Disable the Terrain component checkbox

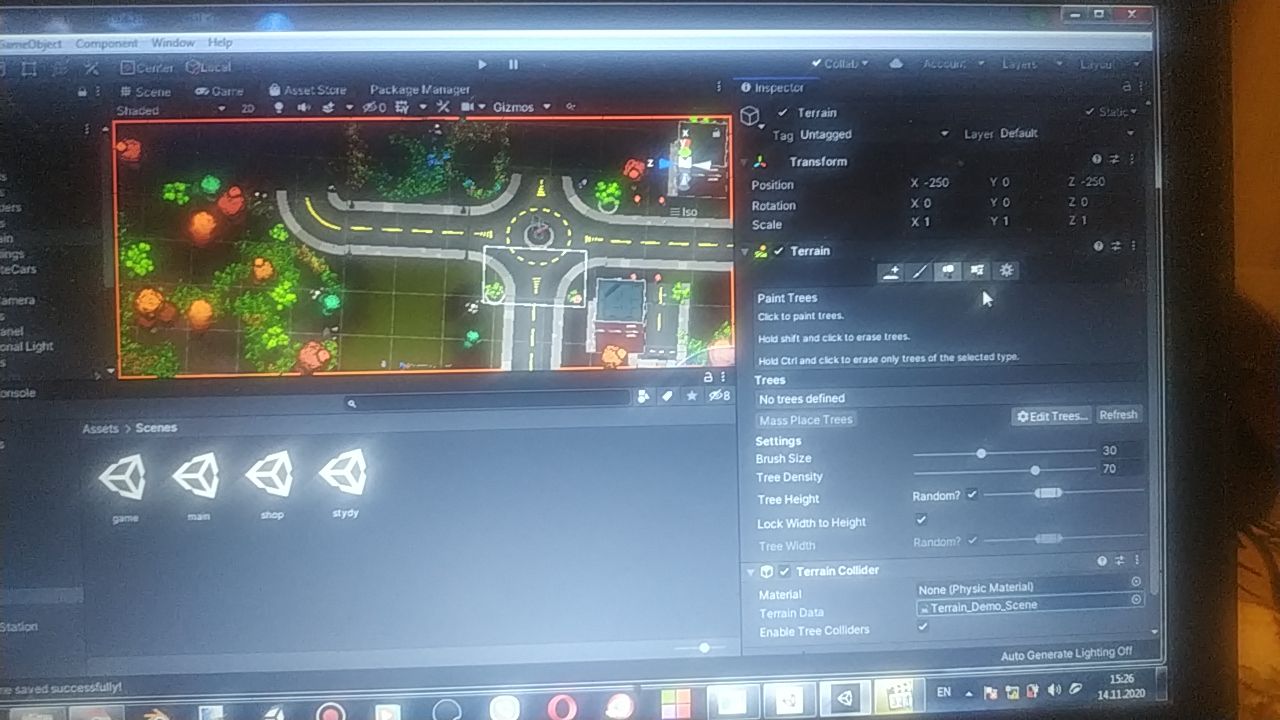point(779,251)
